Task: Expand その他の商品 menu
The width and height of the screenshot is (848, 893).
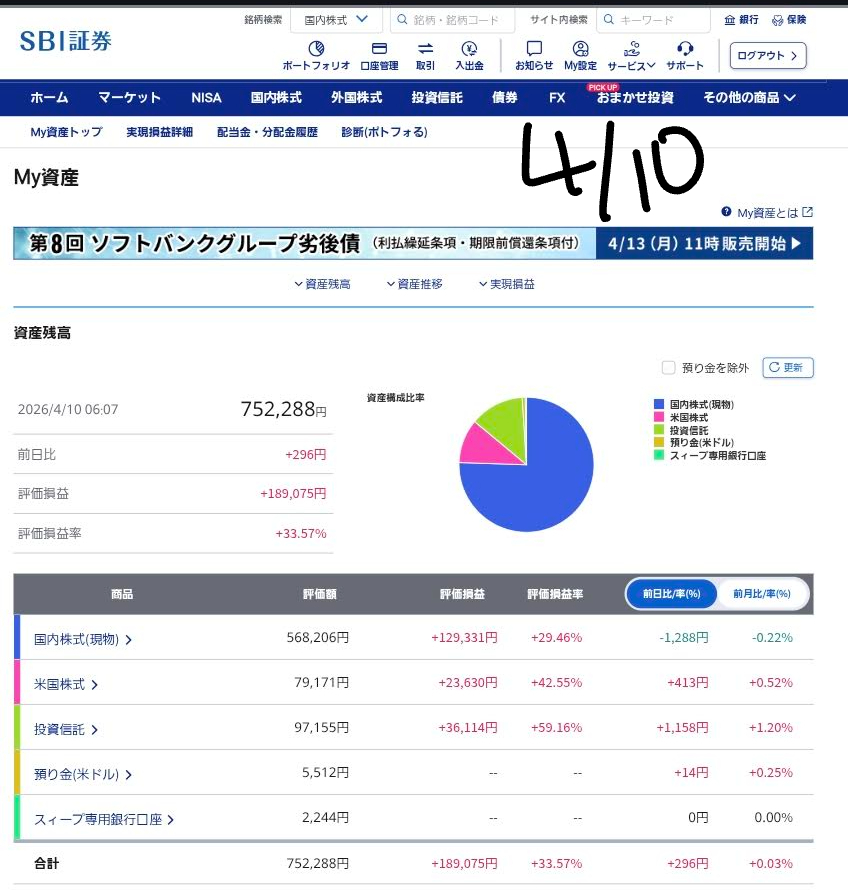Action: point(749,98)
